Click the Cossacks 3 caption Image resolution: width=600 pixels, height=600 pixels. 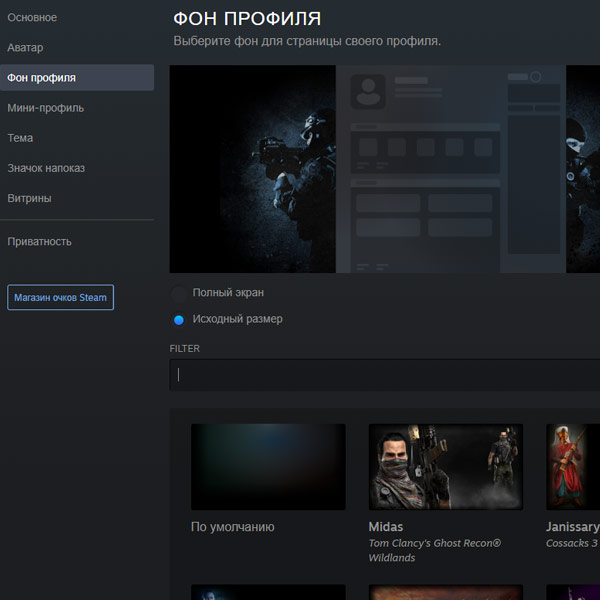(x=572, y=543)
